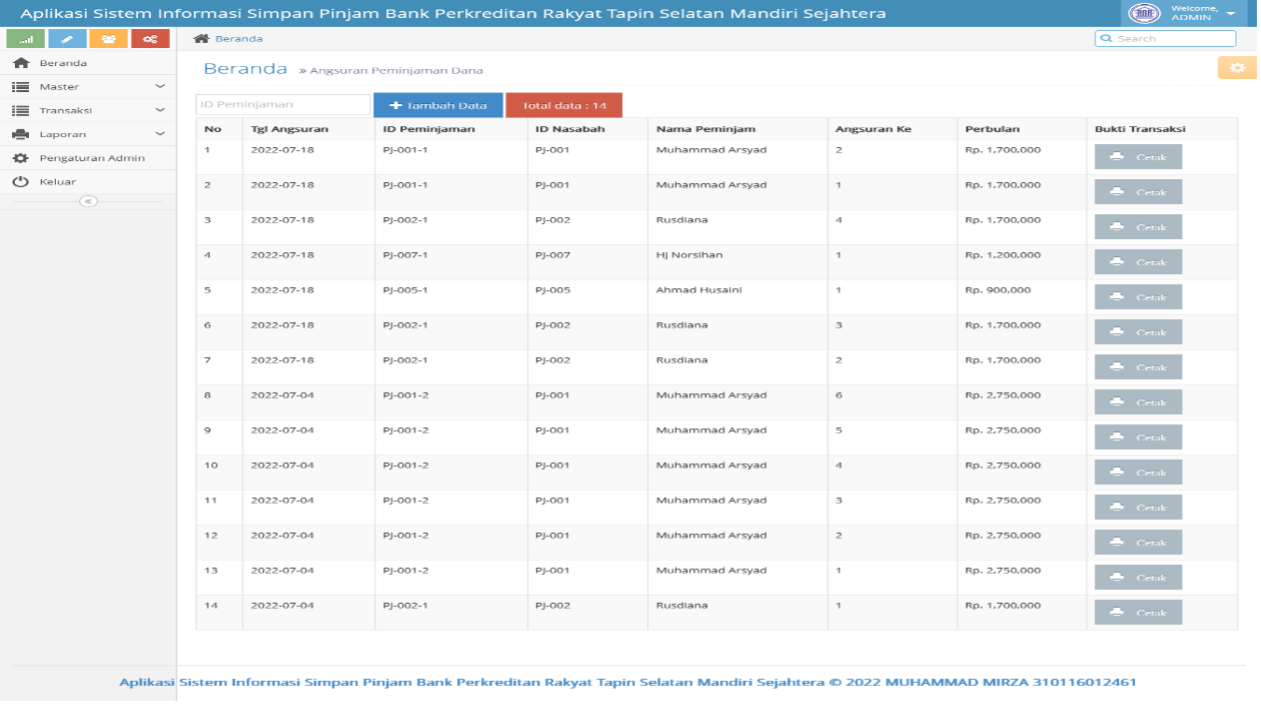This screenshot has width=1261, height=705.
Task: Focus the Search box in the header
Action: 1165,39
